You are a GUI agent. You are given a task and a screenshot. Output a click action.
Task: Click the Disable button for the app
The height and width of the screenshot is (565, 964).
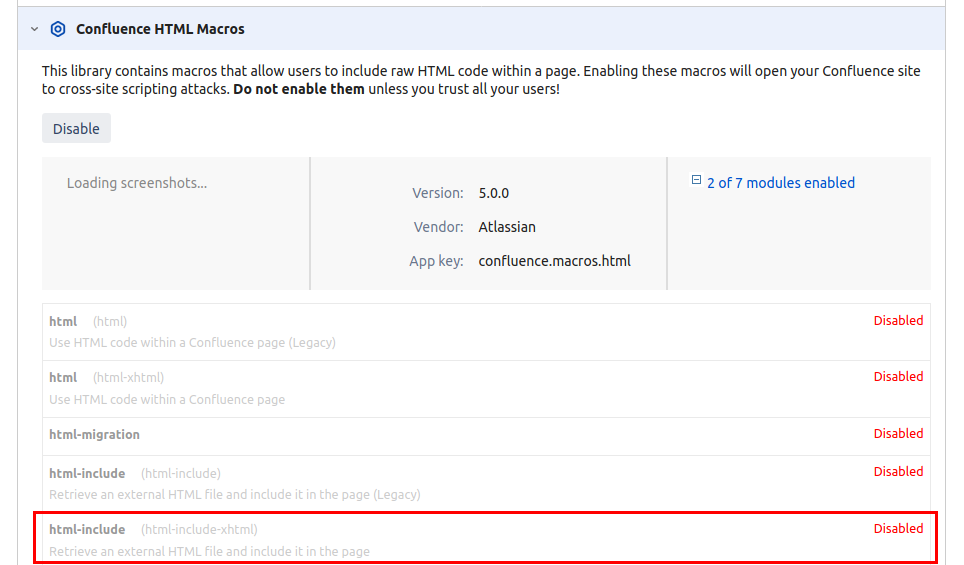click(x=76, y=128)
